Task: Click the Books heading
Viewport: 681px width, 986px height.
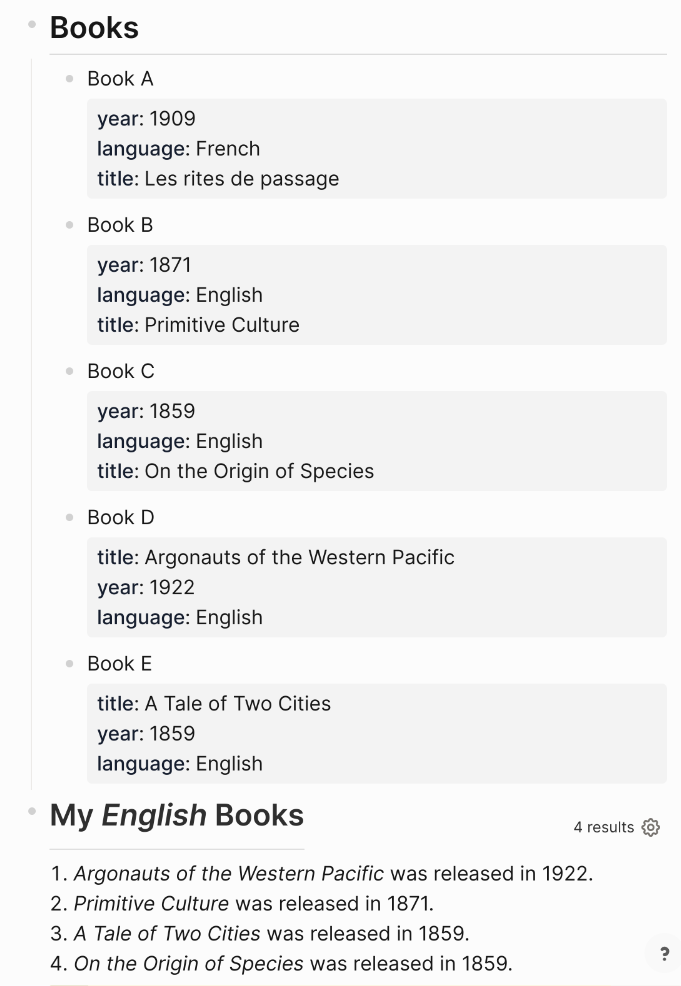Action: coord(94,28)
